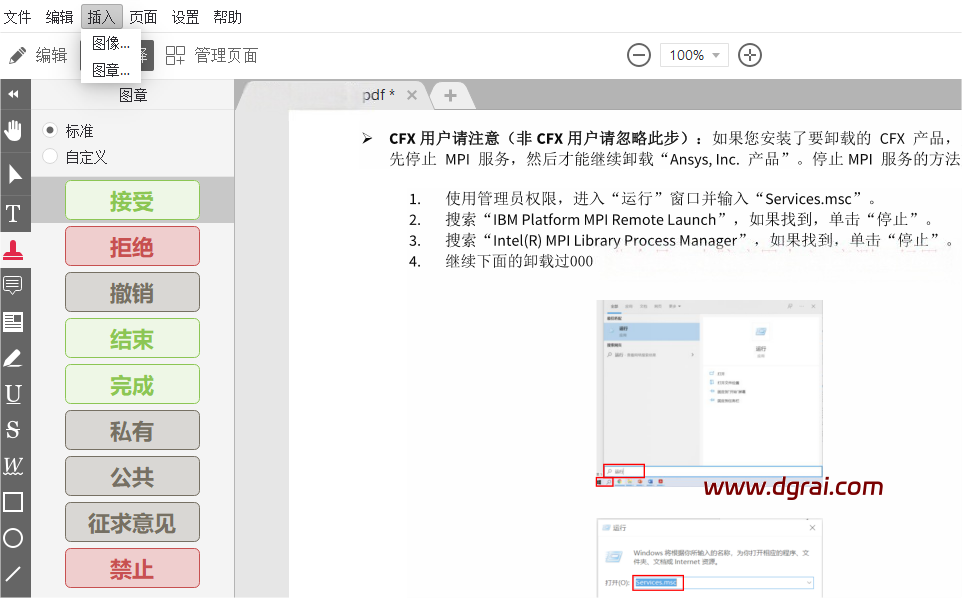Choose 图像... from the 插入 menu
Screen dimensions: 962x598
[x=110, y=43]
